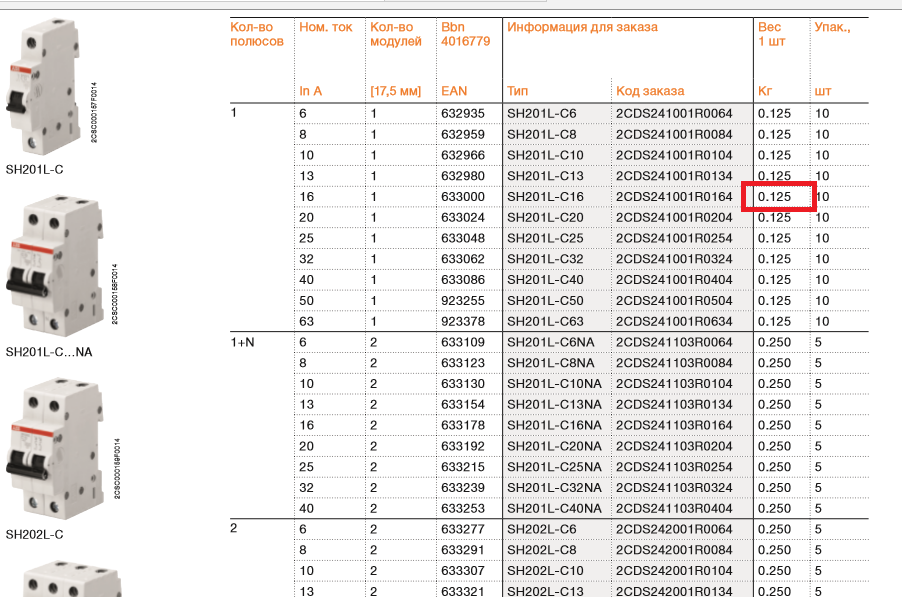
Task: Select EAN value 923378
Action: (x=463, y=322)
